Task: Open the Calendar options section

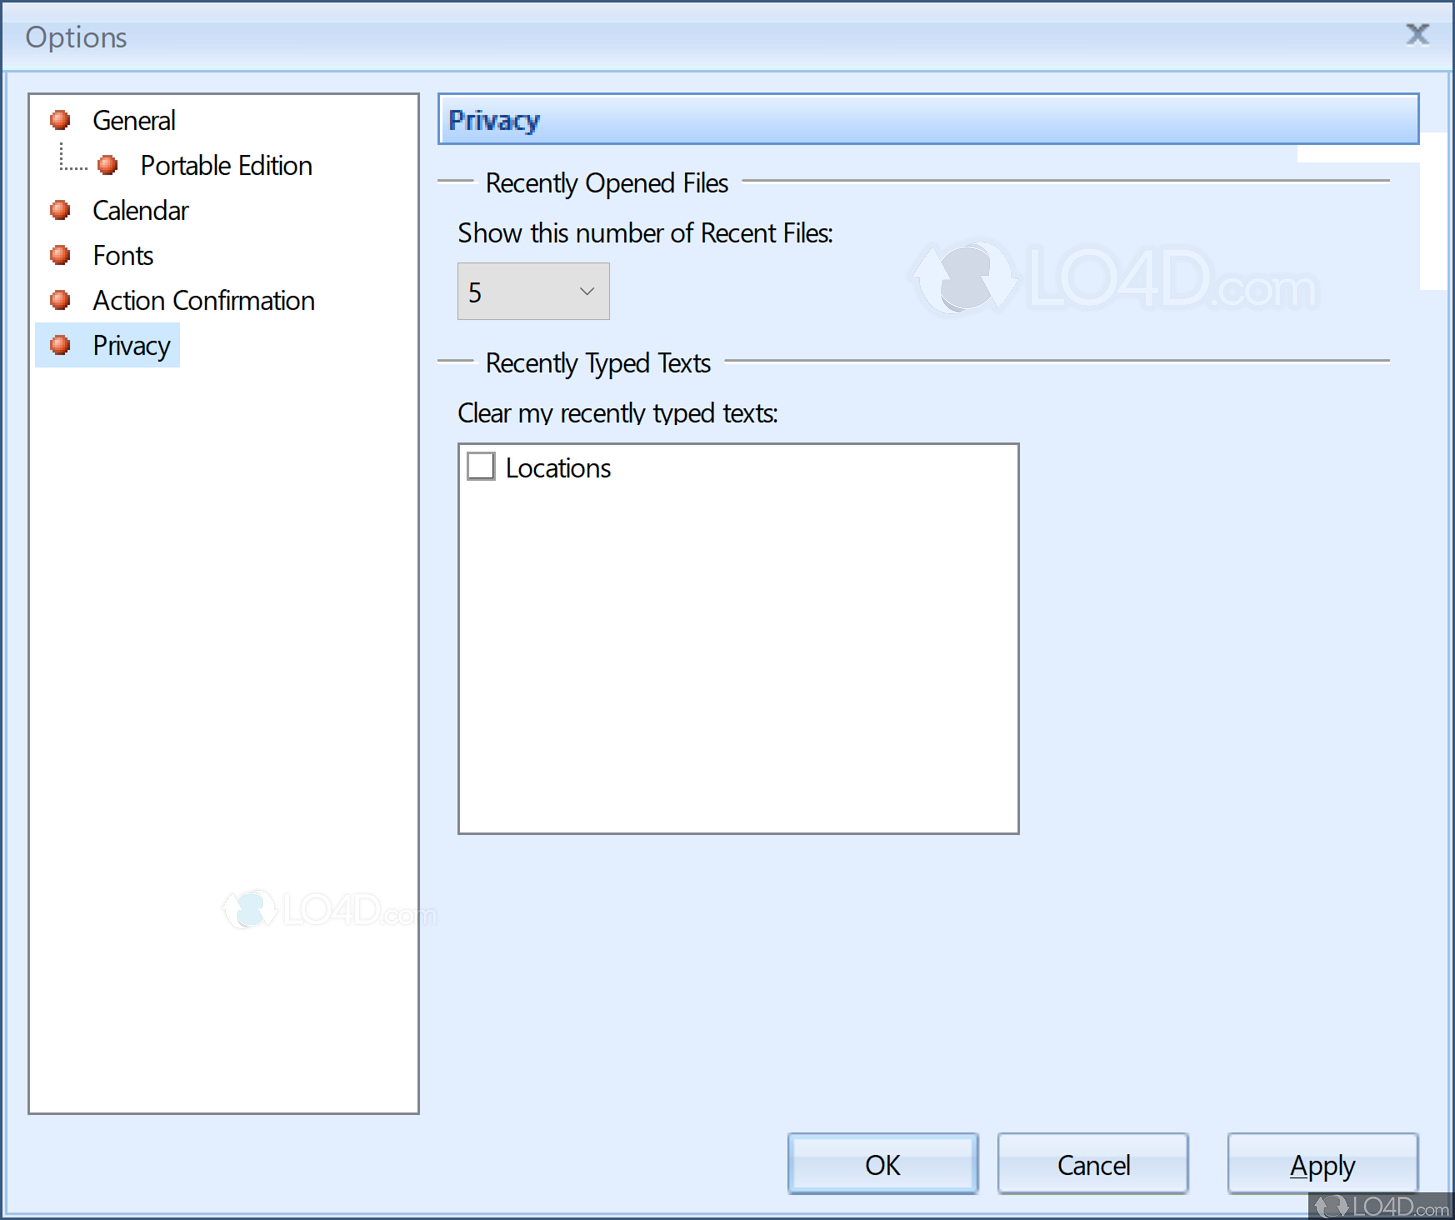Action: tap(140, 210)
